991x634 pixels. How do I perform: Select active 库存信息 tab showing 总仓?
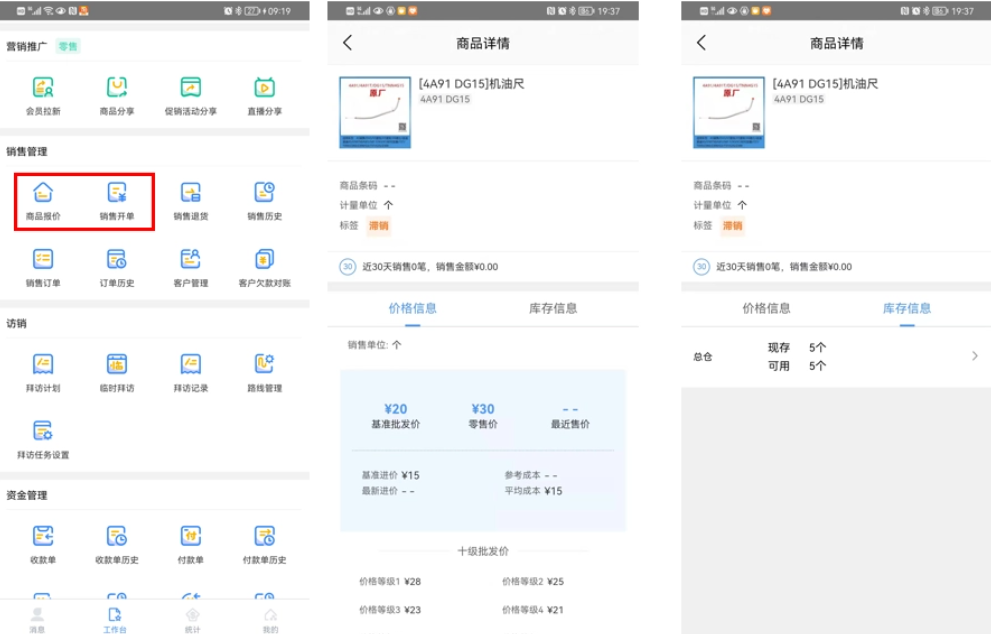pos(907,308)
